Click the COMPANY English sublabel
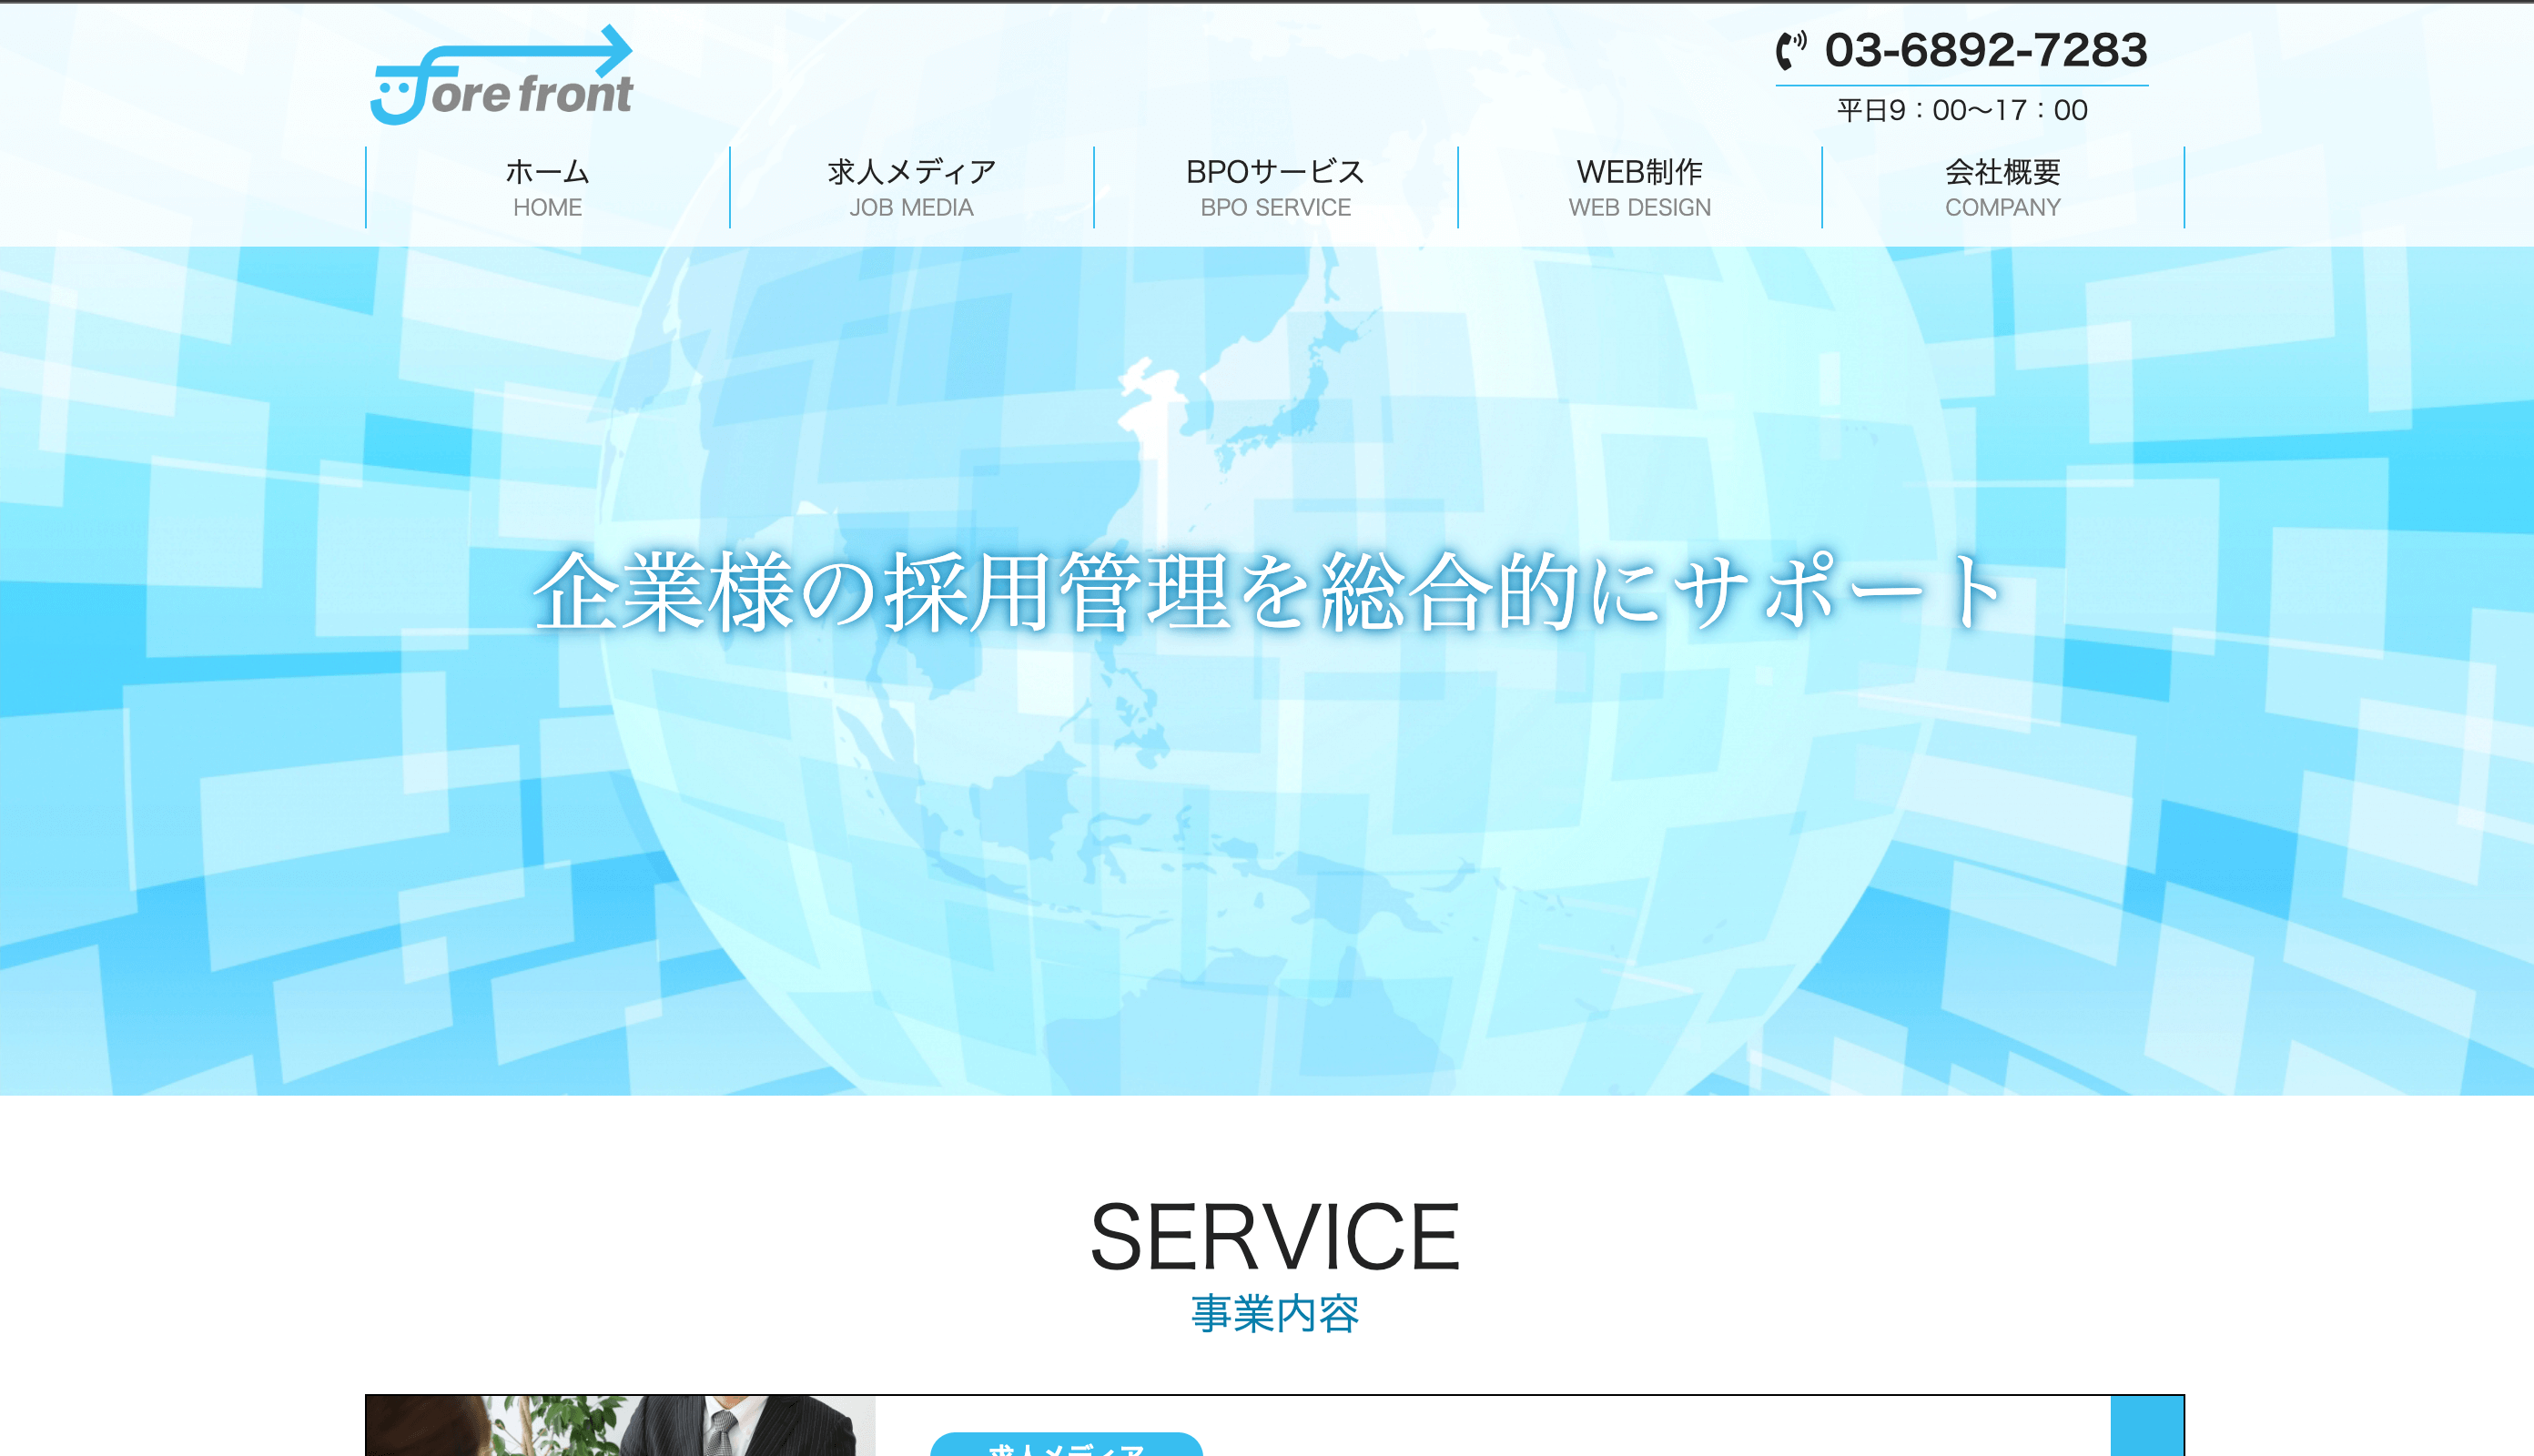The height and width of the screenshot is (1456, 2534). pos(2002,208)
